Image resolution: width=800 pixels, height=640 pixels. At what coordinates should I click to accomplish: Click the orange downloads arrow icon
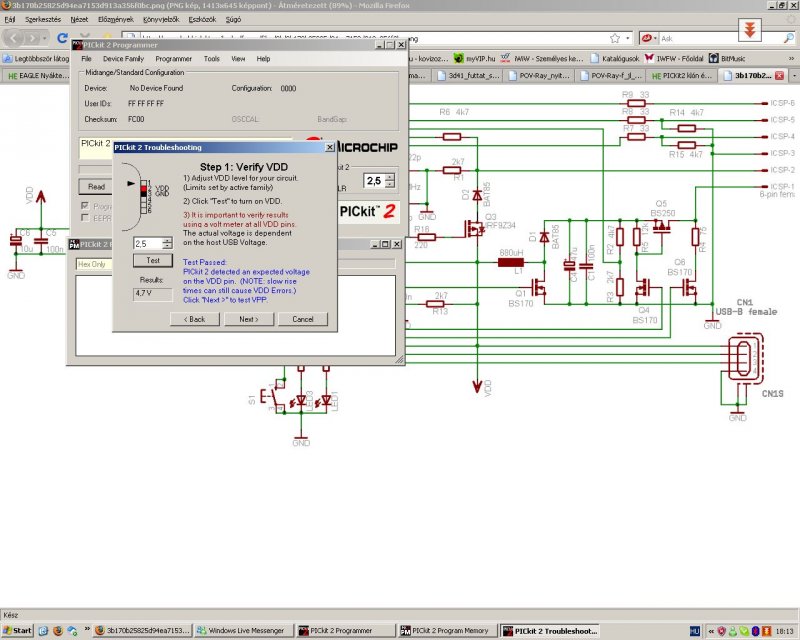(x=749, y=30)
